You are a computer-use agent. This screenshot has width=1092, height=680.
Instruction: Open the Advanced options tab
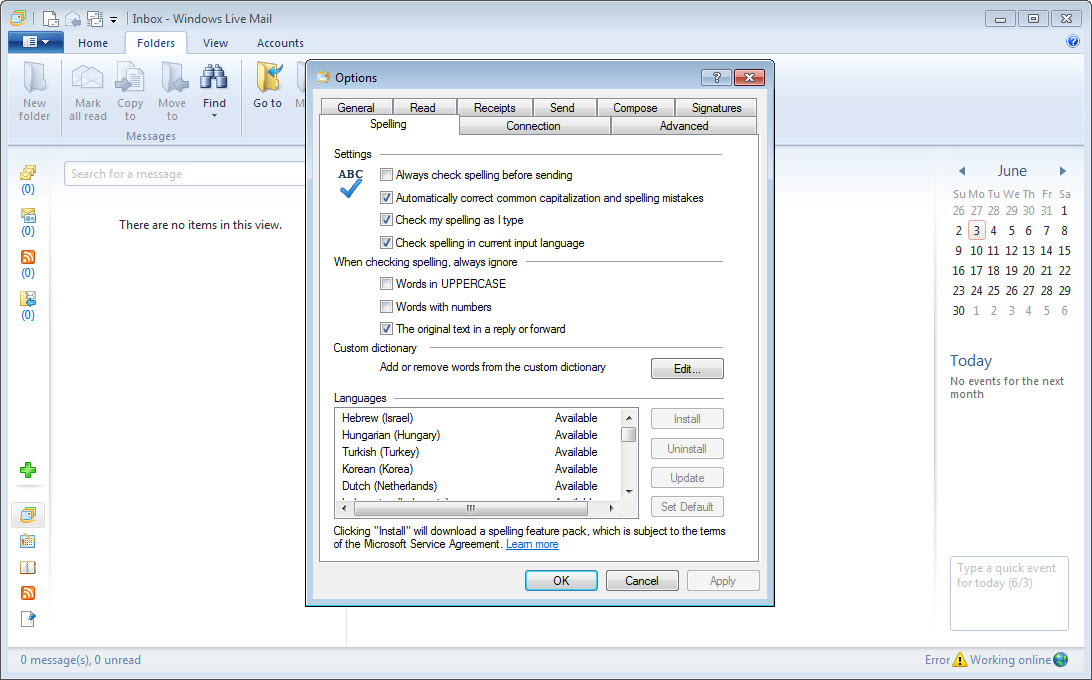coord(684,126)
